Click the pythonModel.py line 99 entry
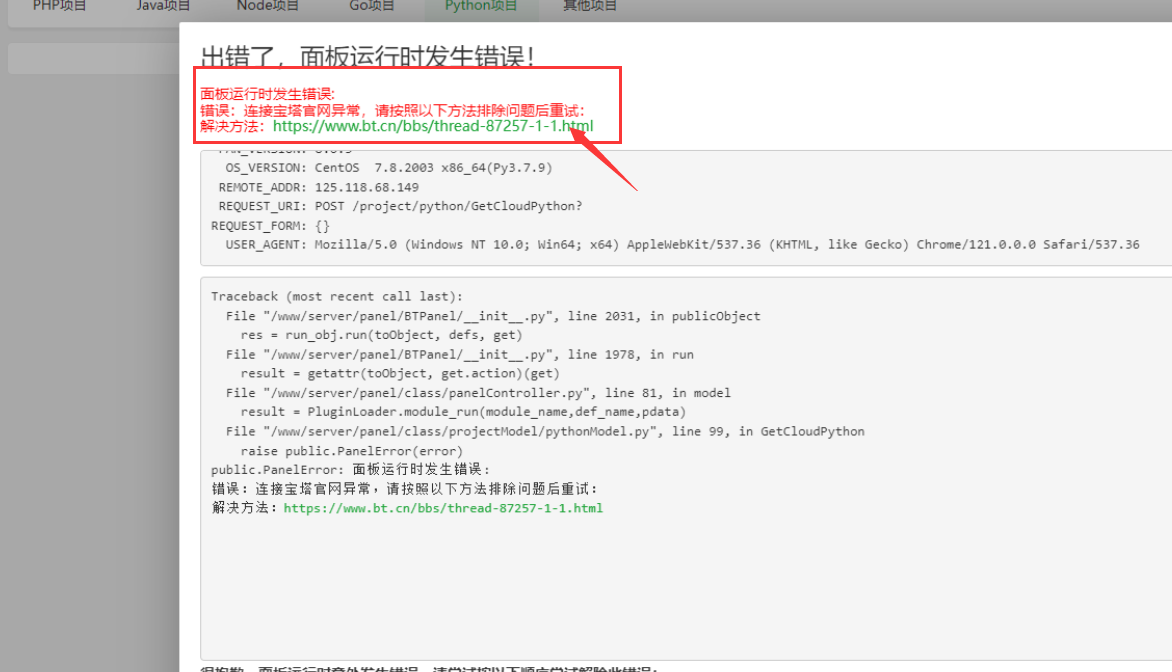This screenshot has height=672, width=1172. tap(545, 431)
